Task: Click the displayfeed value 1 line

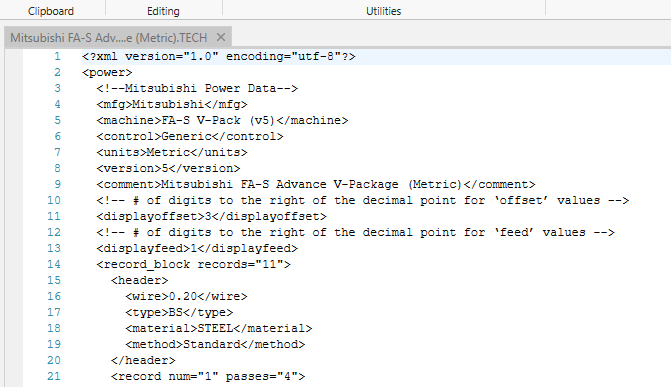Action: click(197, 248)
